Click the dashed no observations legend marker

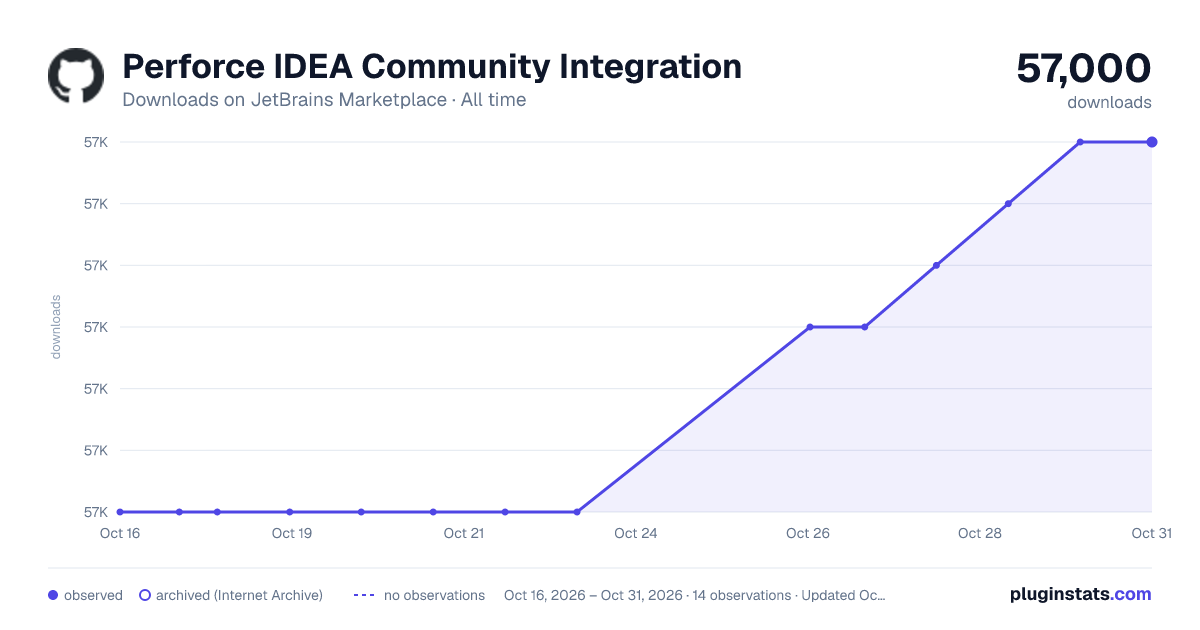click(x=364, y=595)
